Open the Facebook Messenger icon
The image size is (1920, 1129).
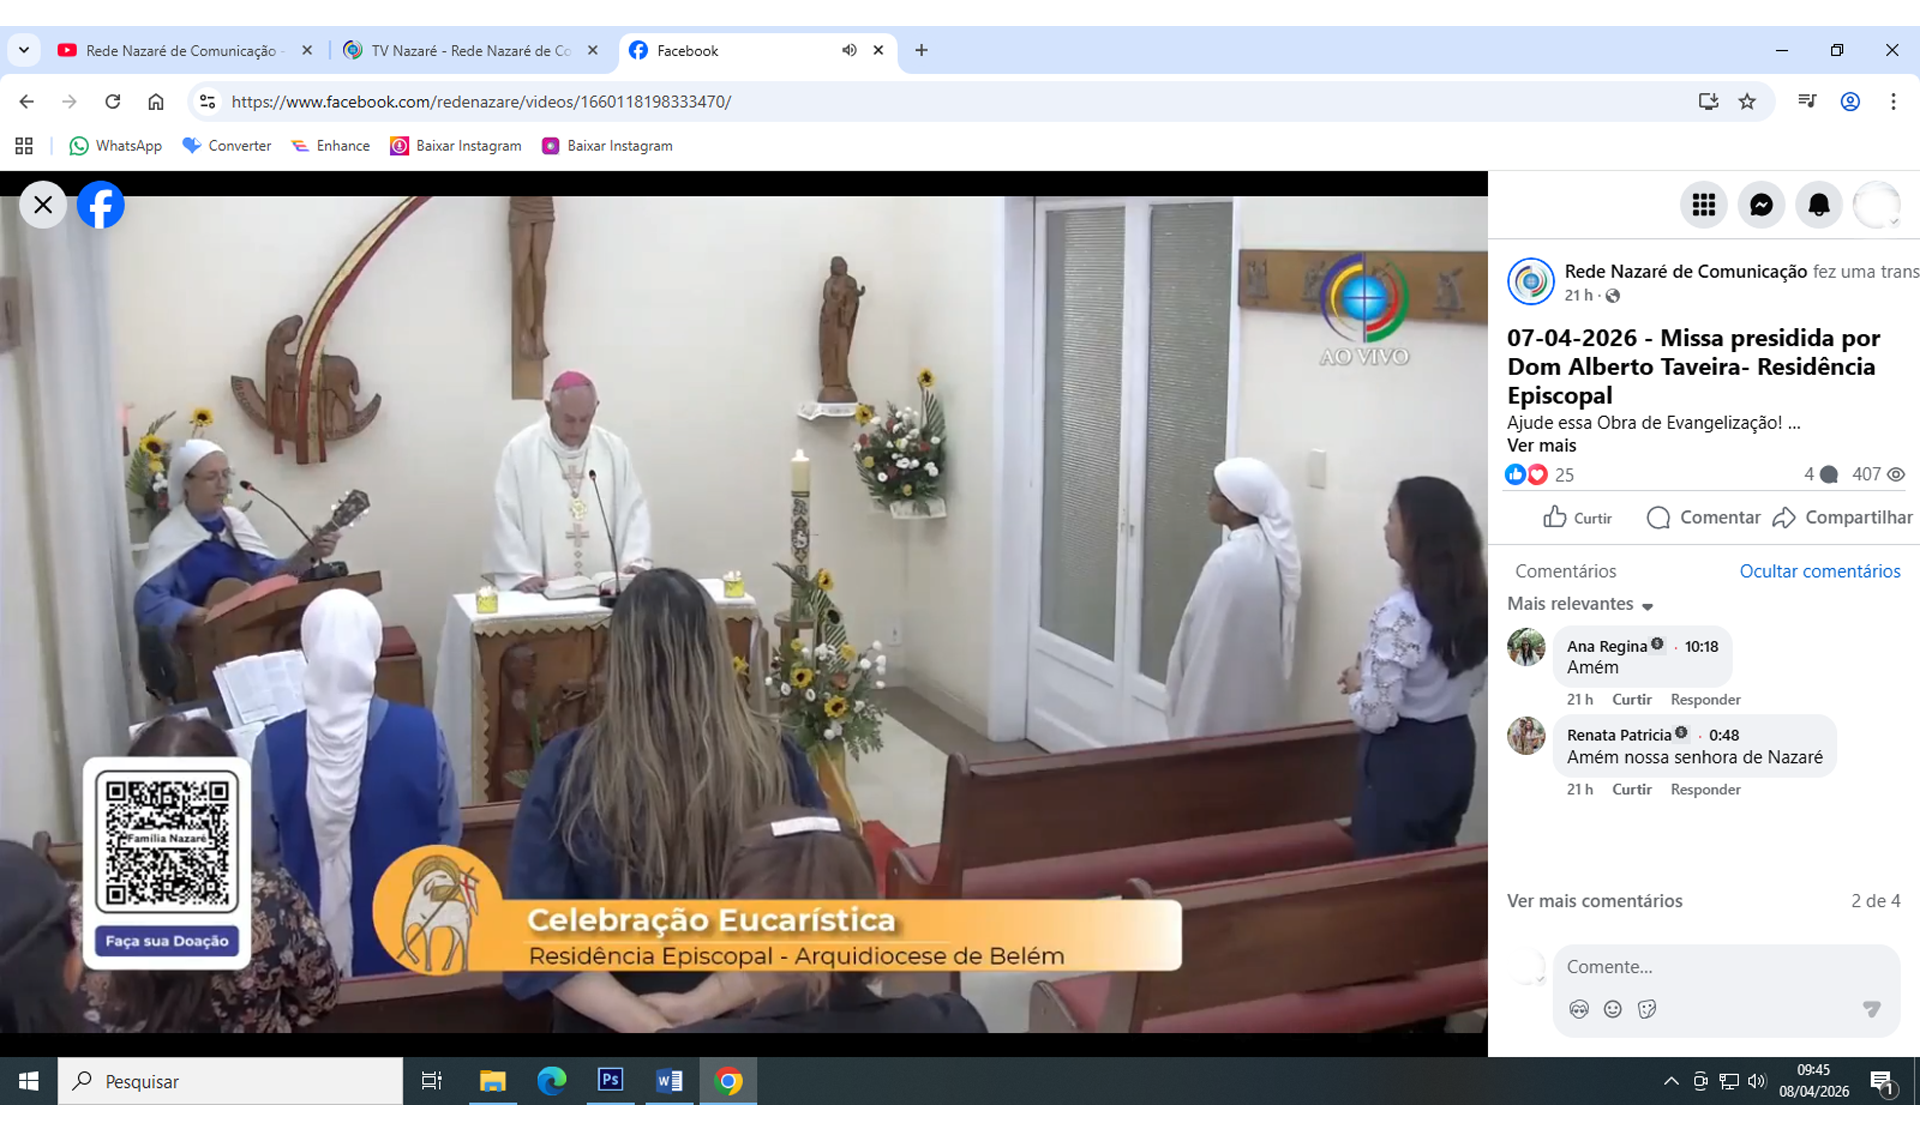(x=1761, y=205)
